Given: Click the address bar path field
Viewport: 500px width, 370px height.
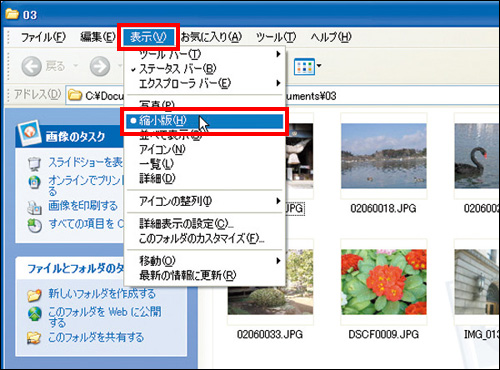Looking at the screenshot, I should coord(283,96).
